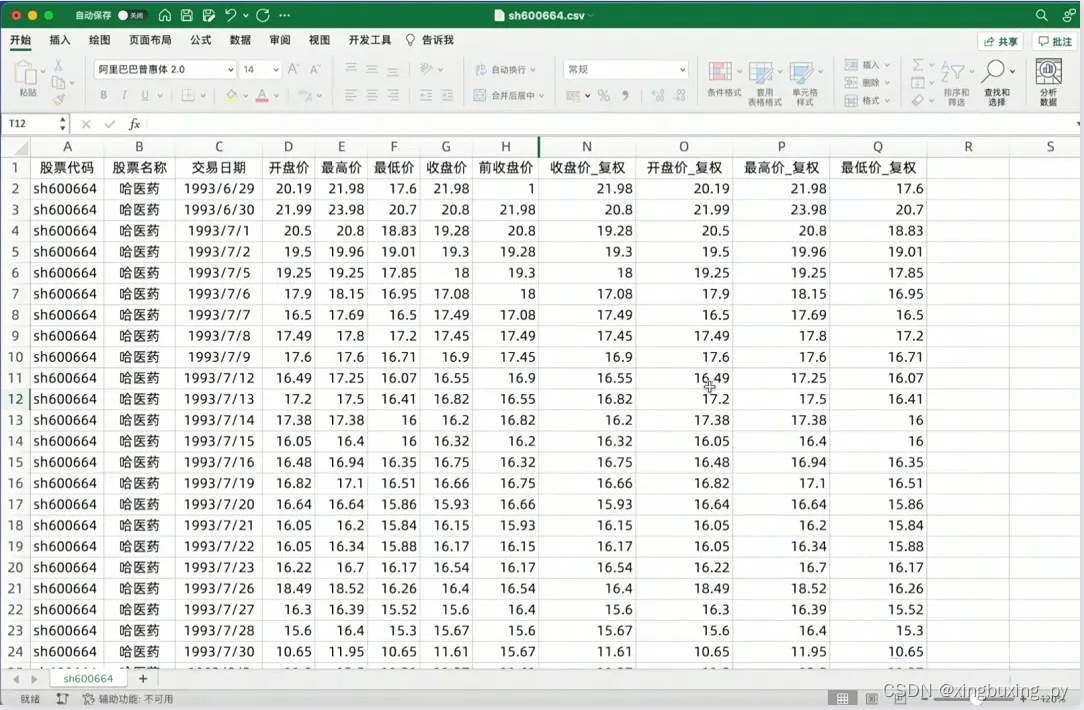The image size is (1084, 710).
Task: Toggle top vertical alignment
Action: [351, 69]
